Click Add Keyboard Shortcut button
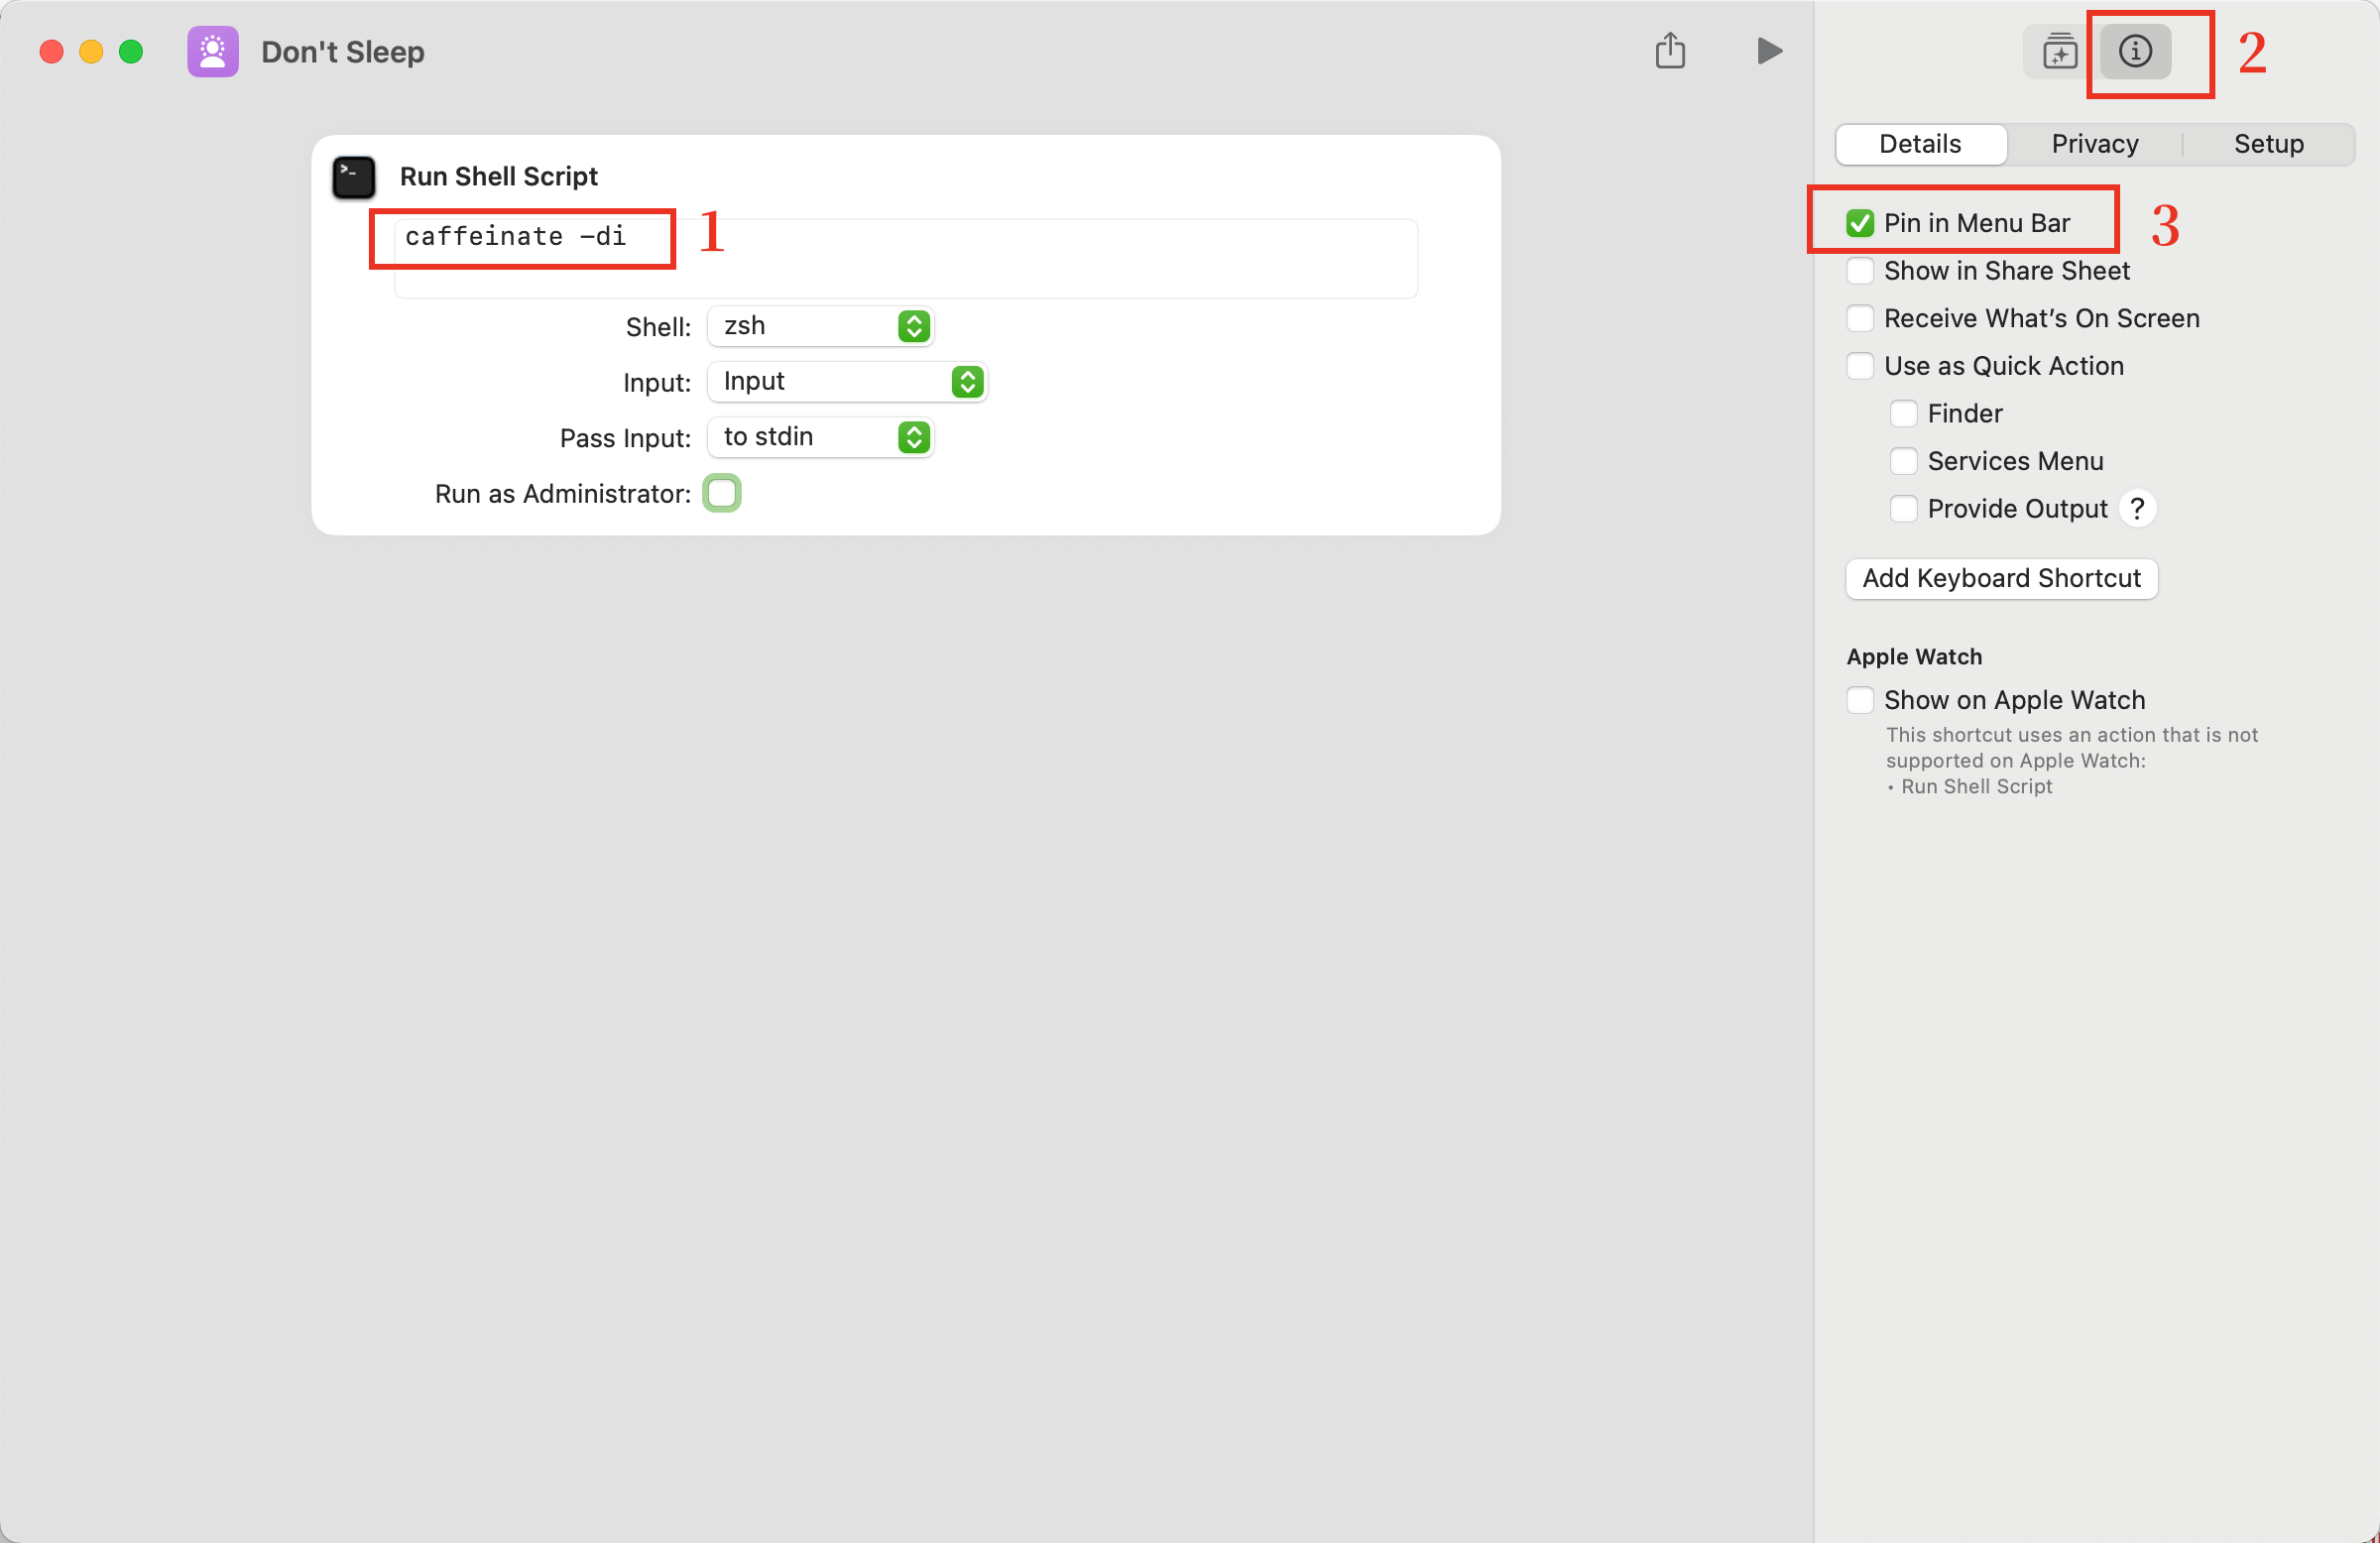This screenshot has width=2380, height=1543. pos(2001,579)
